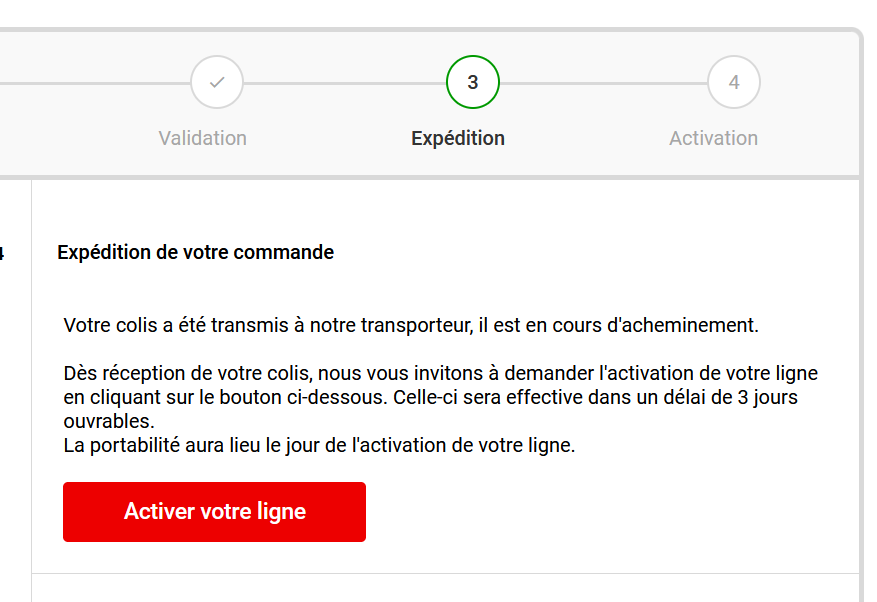
Task: Click the sentence about colis transmis
Action: coord(411,325)
